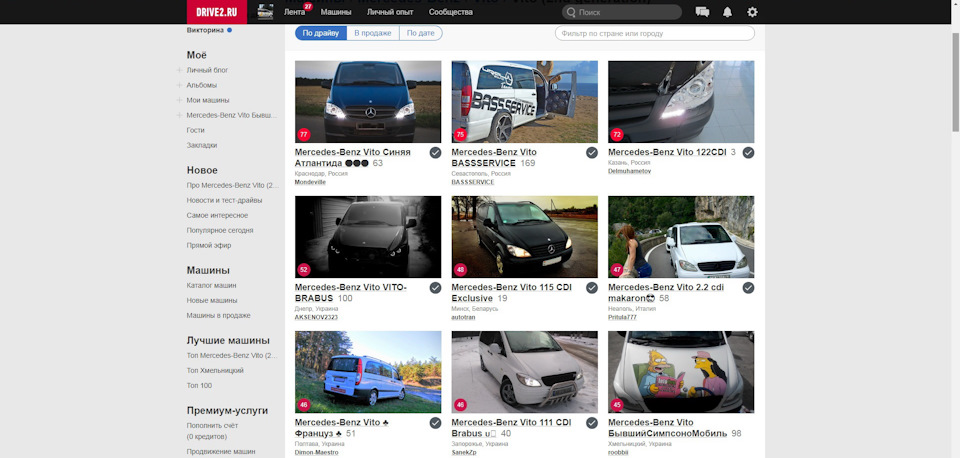
Task: Select the В продаже sort tab
Action: (373, 33)
